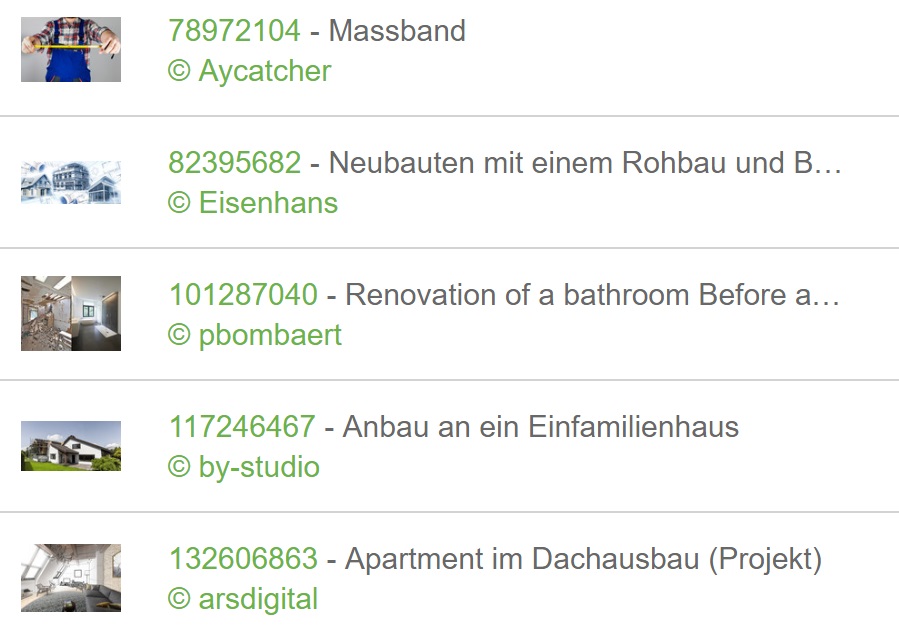
Task: Open author by-studio's credit link
Action: pos(244,468)
